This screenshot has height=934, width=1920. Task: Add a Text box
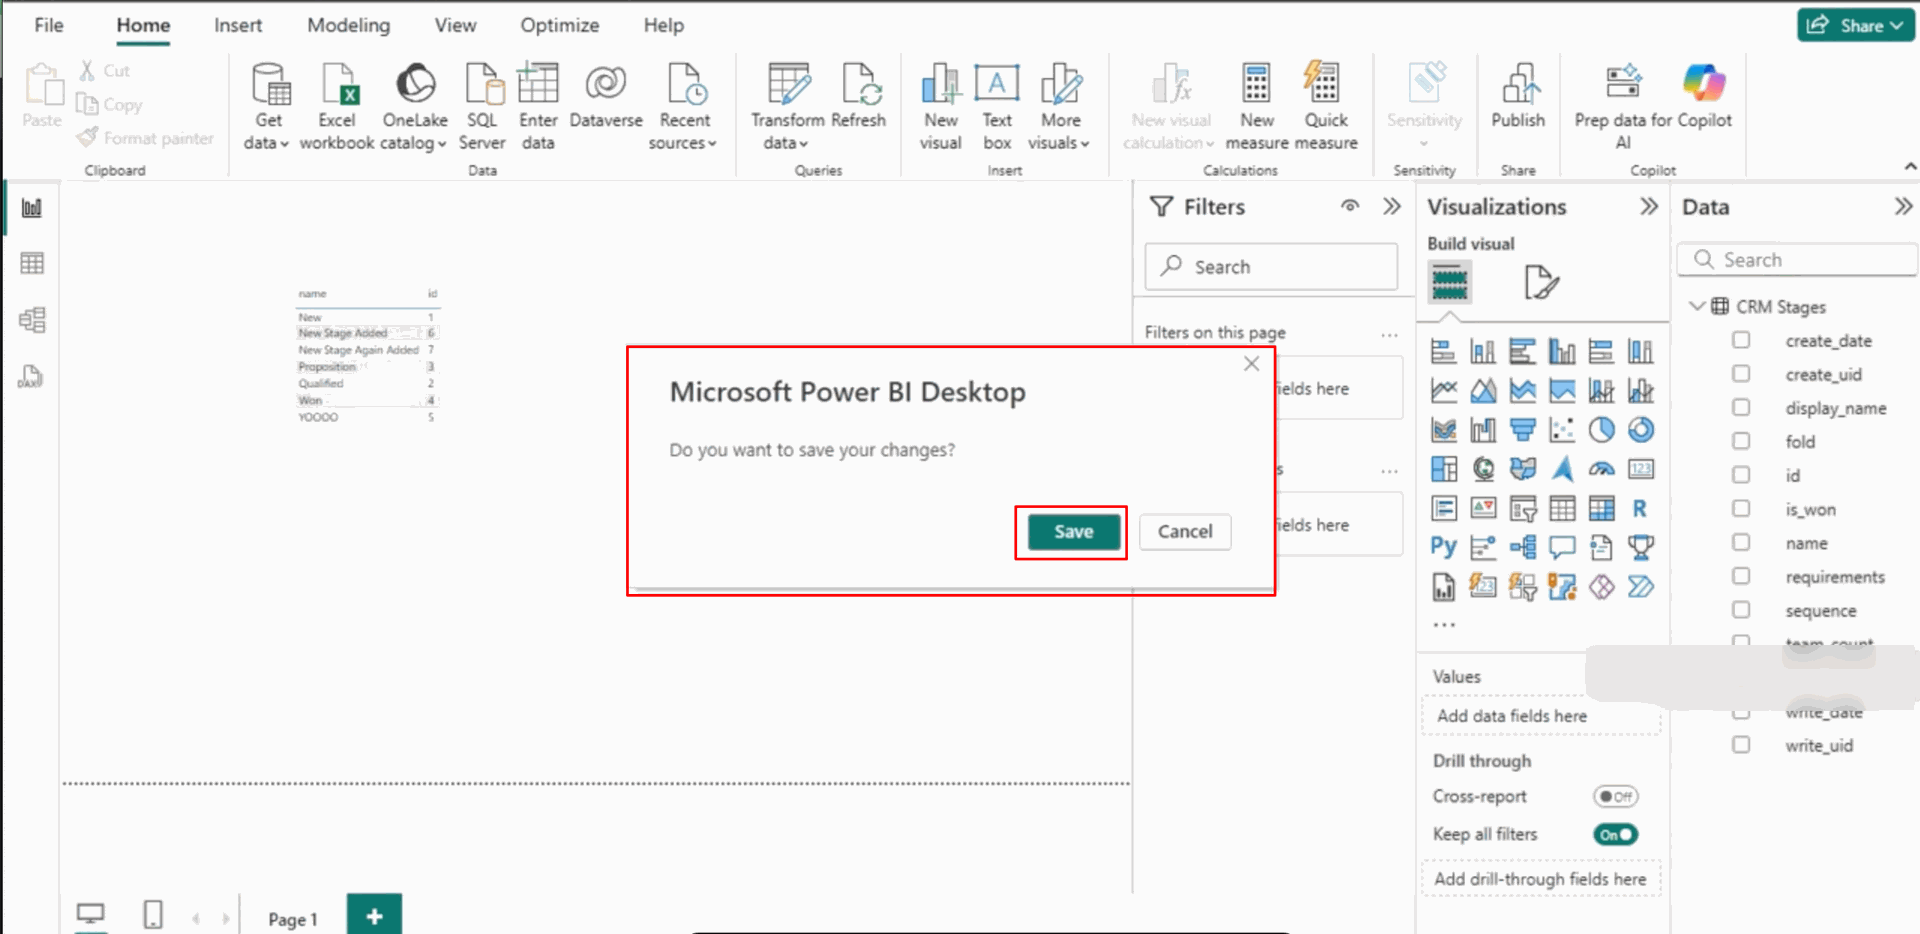(x=997, y=107)
